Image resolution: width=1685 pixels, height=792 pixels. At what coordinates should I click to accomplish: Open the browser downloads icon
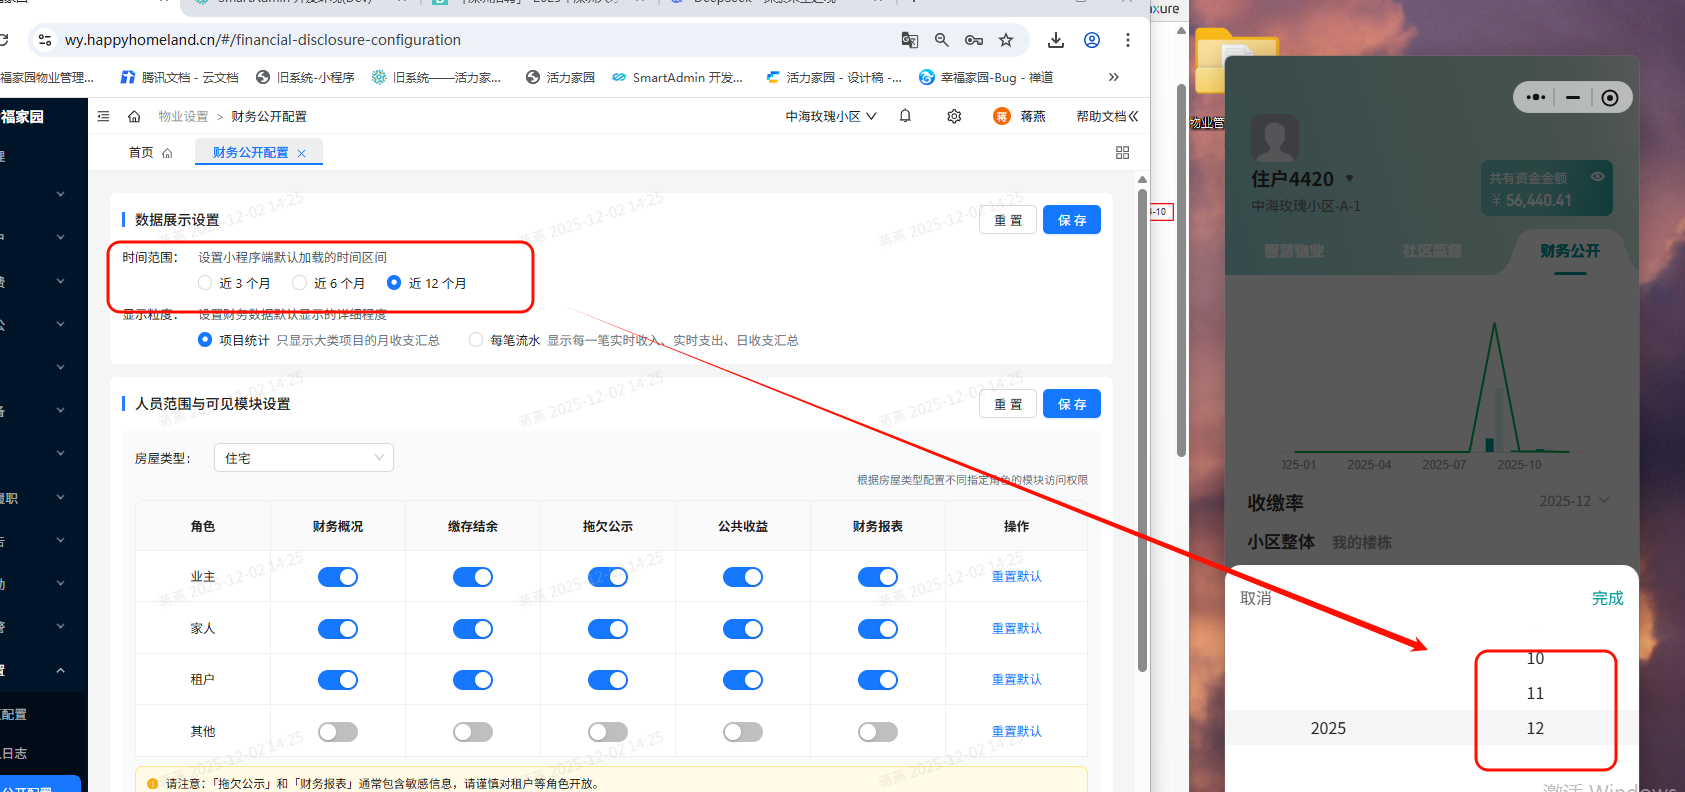1055,40
